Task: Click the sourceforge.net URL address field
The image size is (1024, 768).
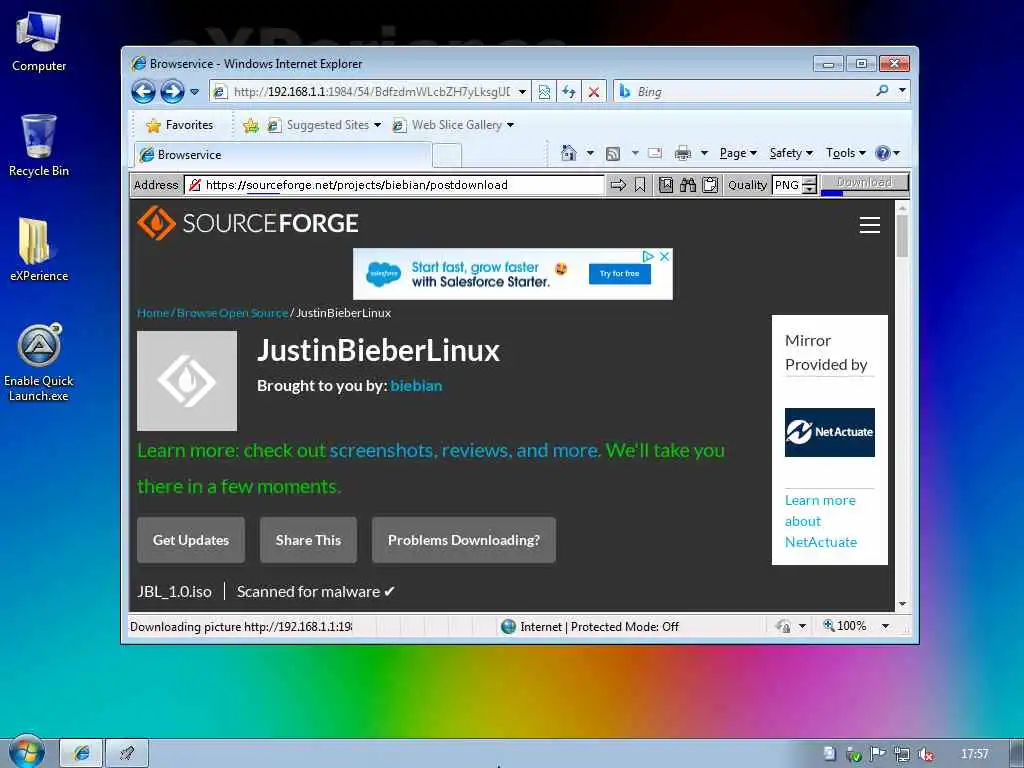Action: coord(394,185)
